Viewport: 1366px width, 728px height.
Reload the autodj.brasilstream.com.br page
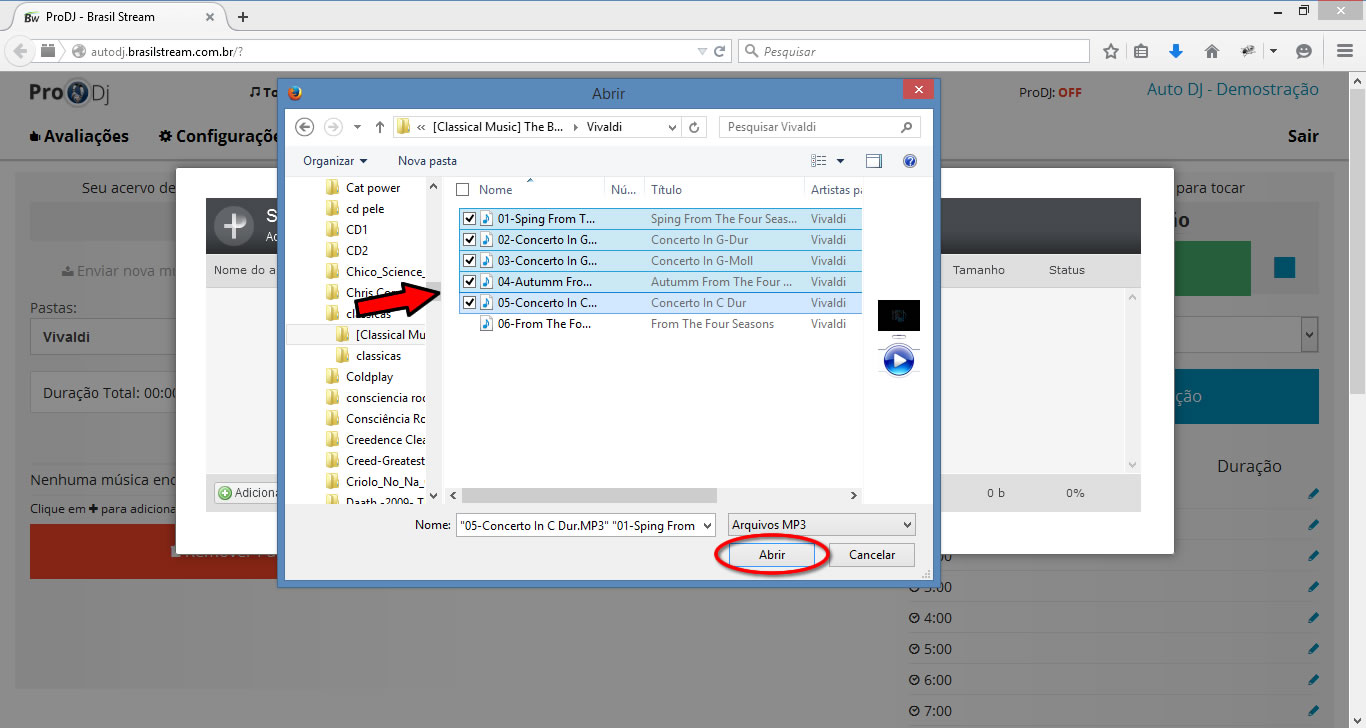[x=719, y=51]
